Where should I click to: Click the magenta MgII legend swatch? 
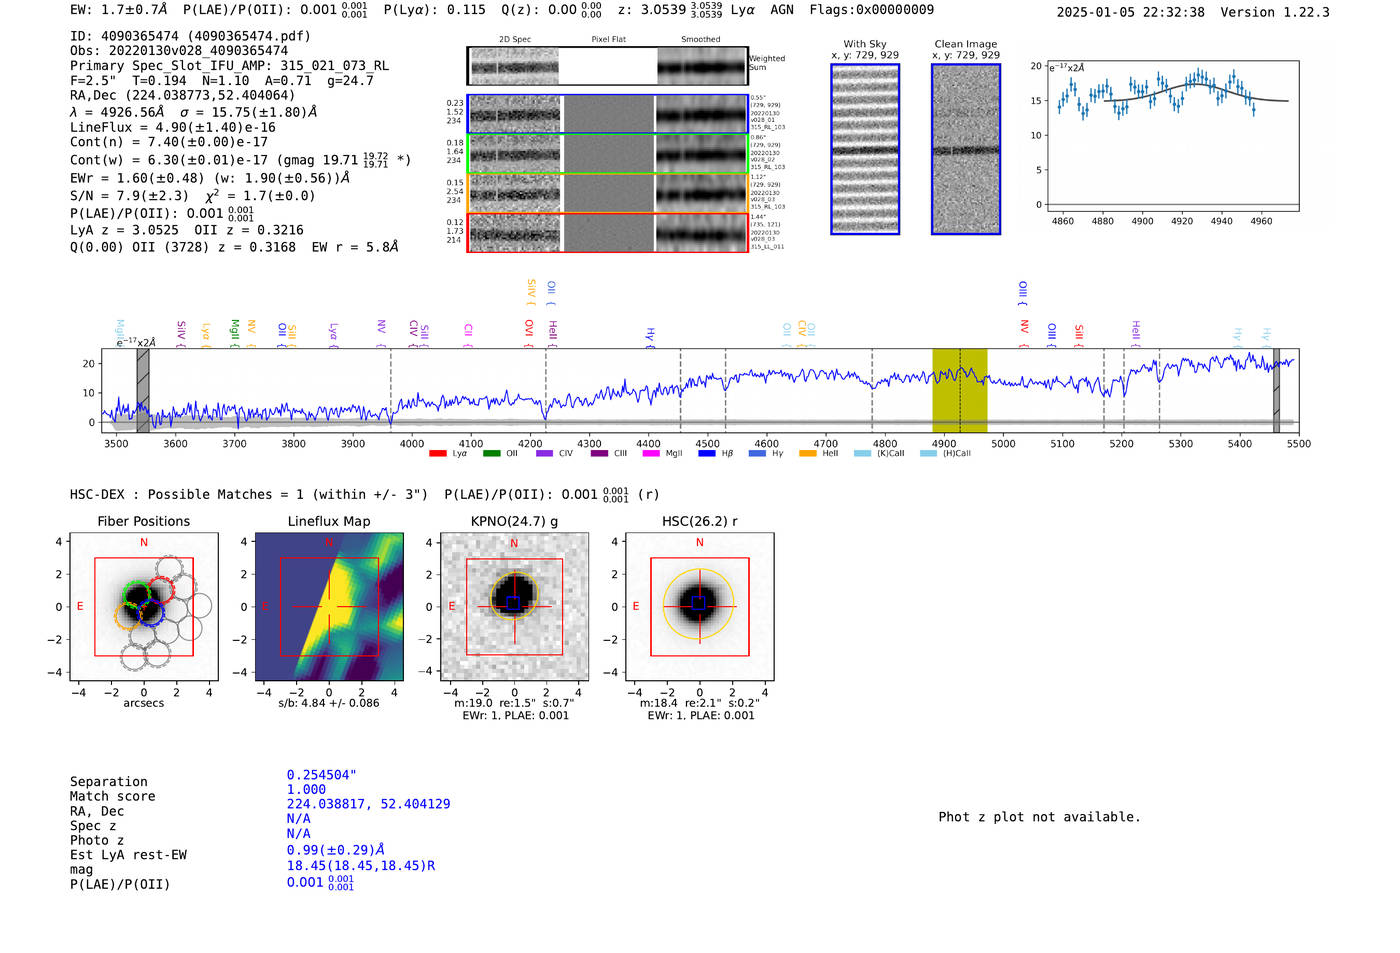650,454
